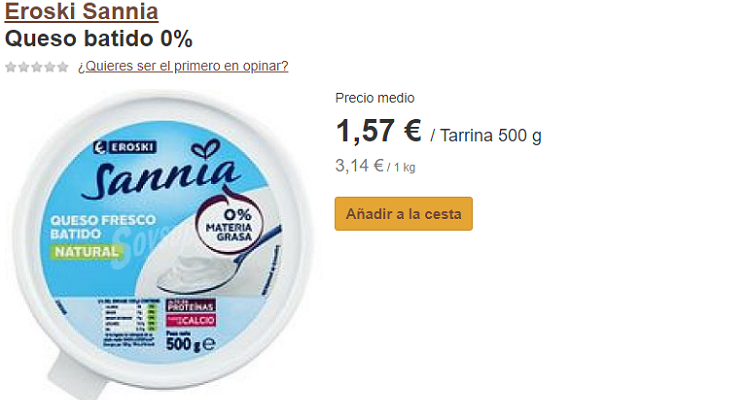Click the Eroski logo on the lid
Image resolution: width=750 pixels, height=400 pixels.
click(125, 147)
